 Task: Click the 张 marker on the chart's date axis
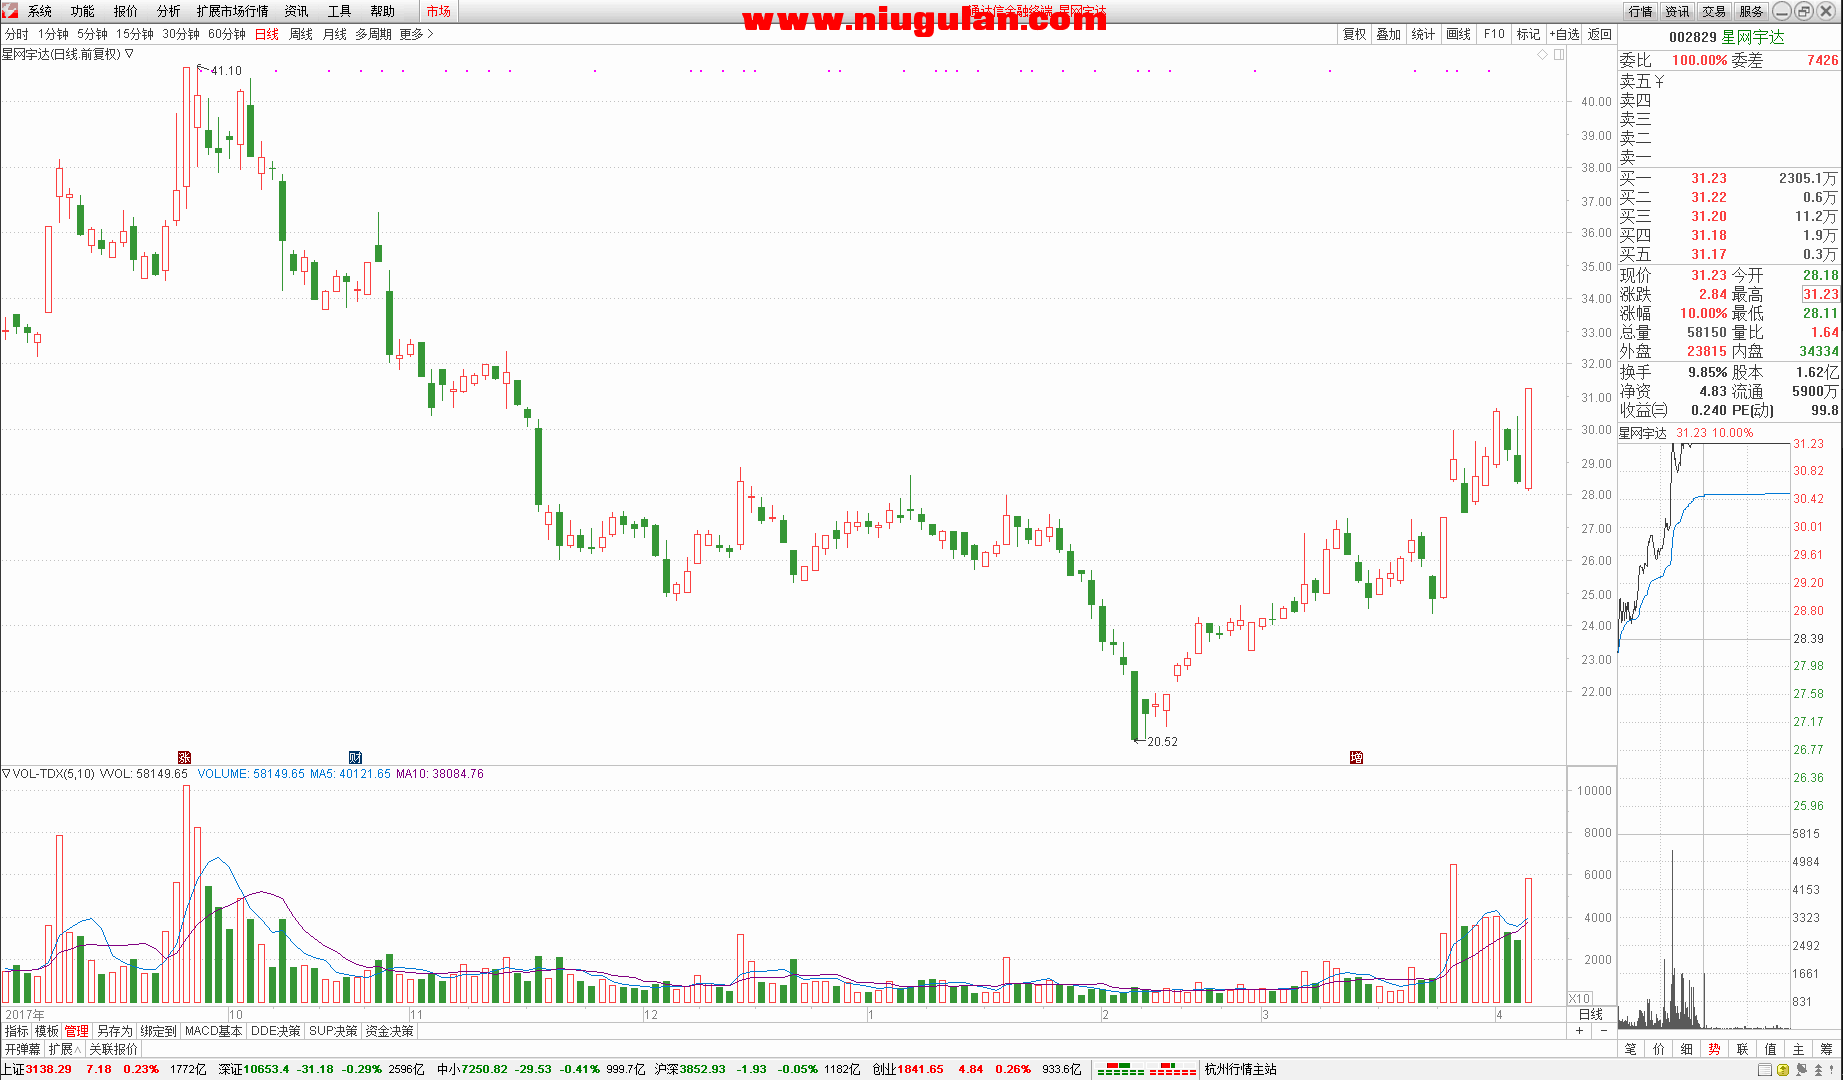click(184, 757)
